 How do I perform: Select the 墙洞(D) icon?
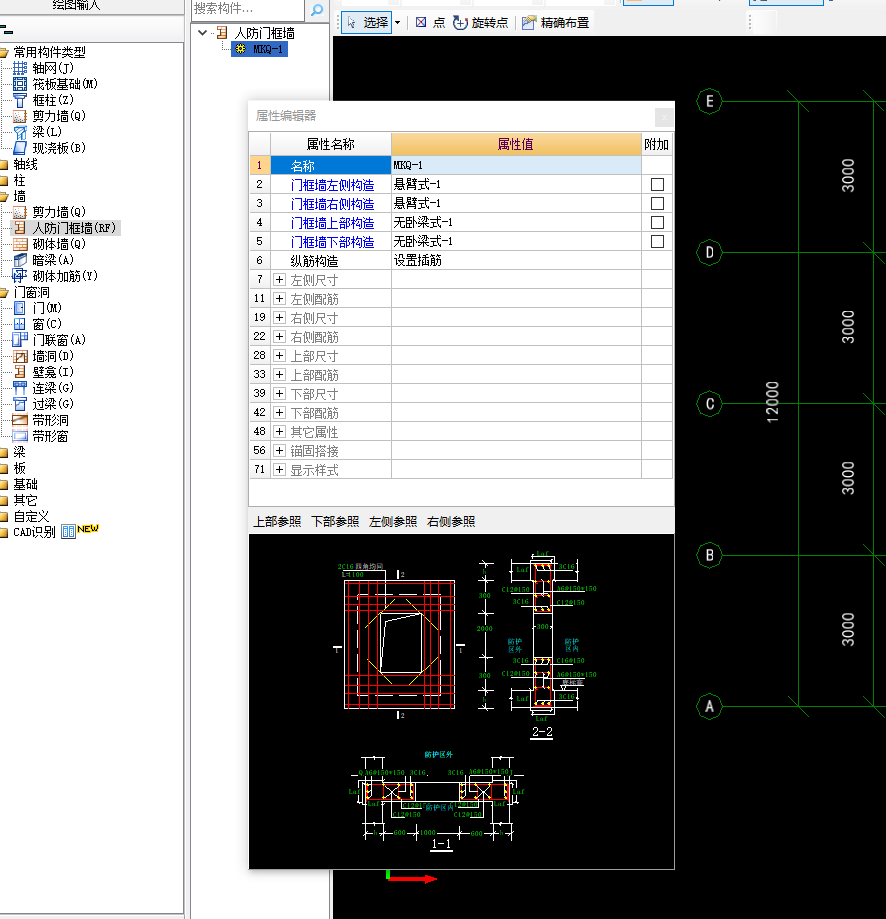click(x=20, y=356)
